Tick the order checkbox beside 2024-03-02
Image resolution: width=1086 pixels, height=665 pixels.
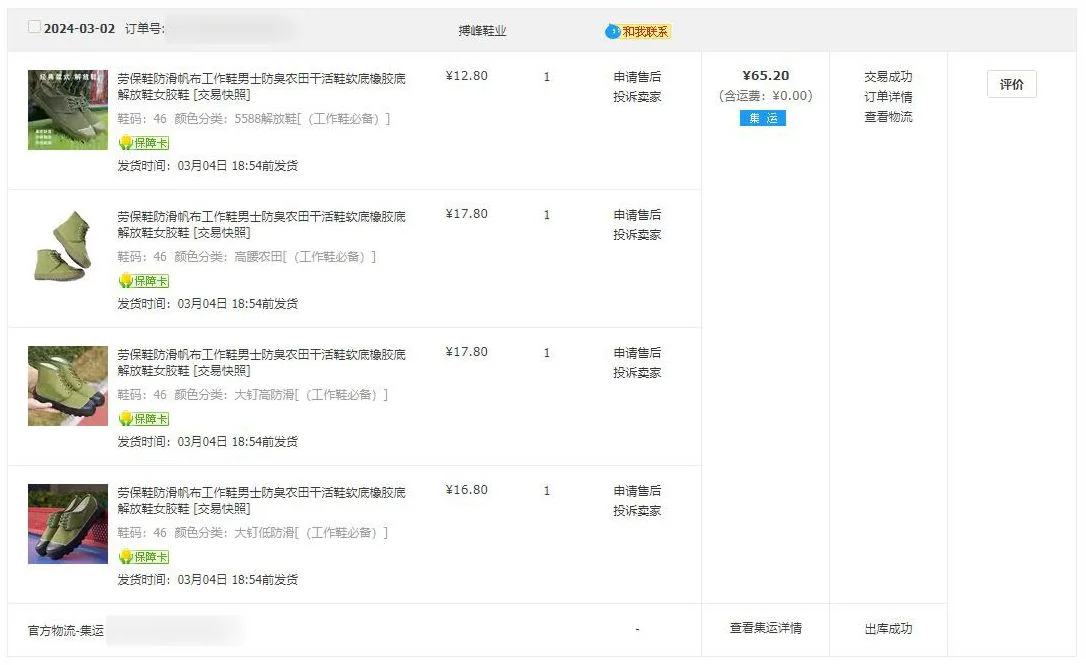click(34, 28)
